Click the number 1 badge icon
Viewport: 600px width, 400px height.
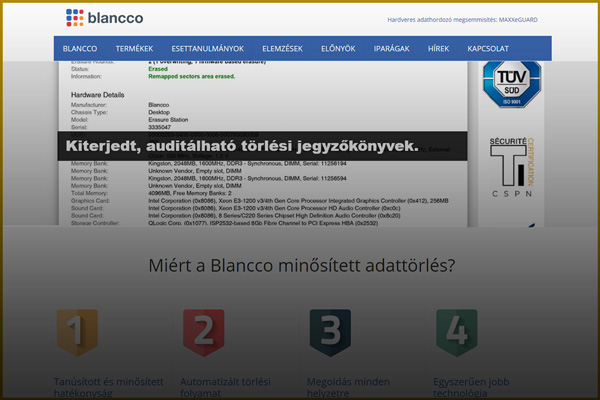coord(77,332)
